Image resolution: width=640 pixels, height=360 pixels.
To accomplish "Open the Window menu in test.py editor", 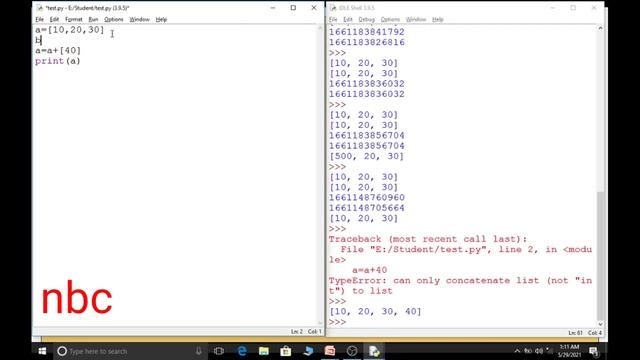I will [x=139, y=20].
